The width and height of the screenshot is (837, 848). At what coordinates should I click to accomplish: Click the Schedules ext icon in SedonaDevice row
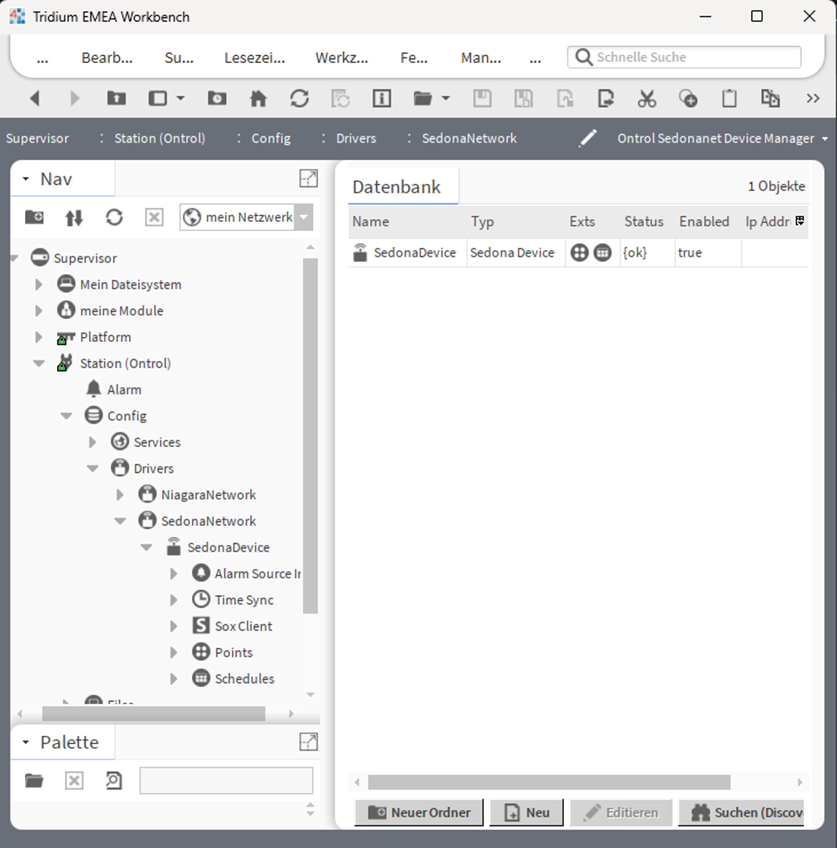(x=602, y=253)
